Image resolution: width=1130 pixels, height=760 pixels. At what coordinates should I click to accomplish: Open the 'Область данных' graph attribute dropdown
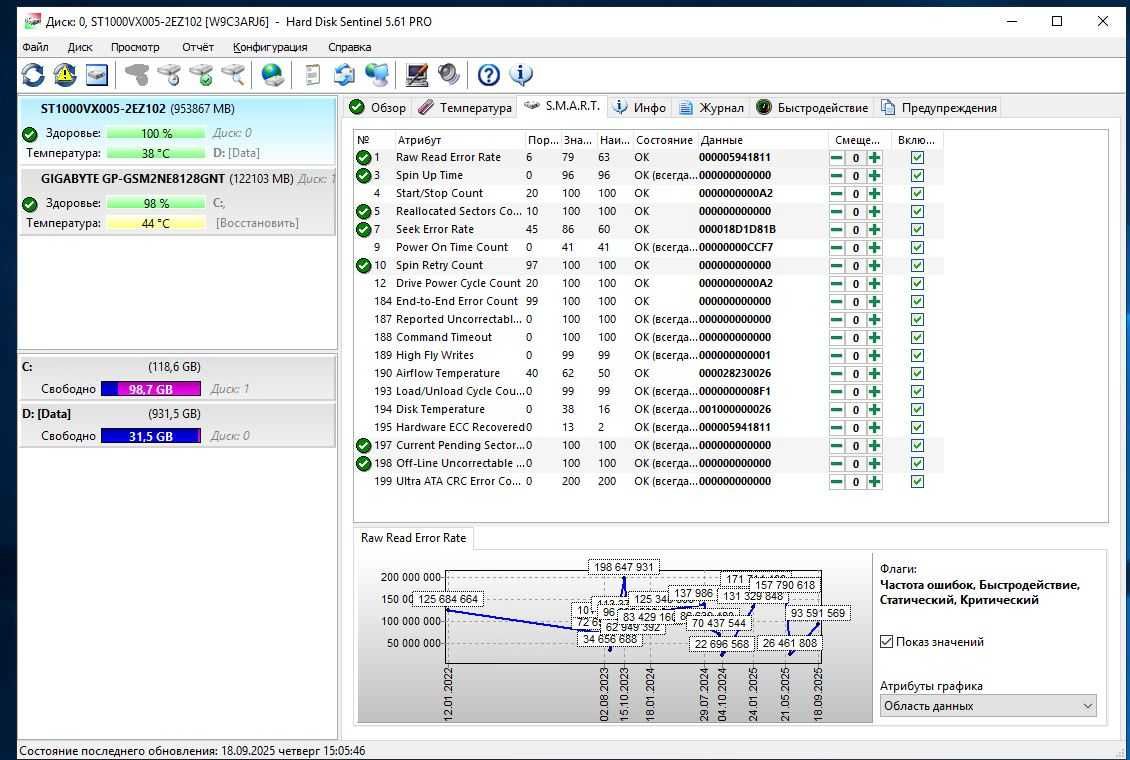(x=988, y=706)
